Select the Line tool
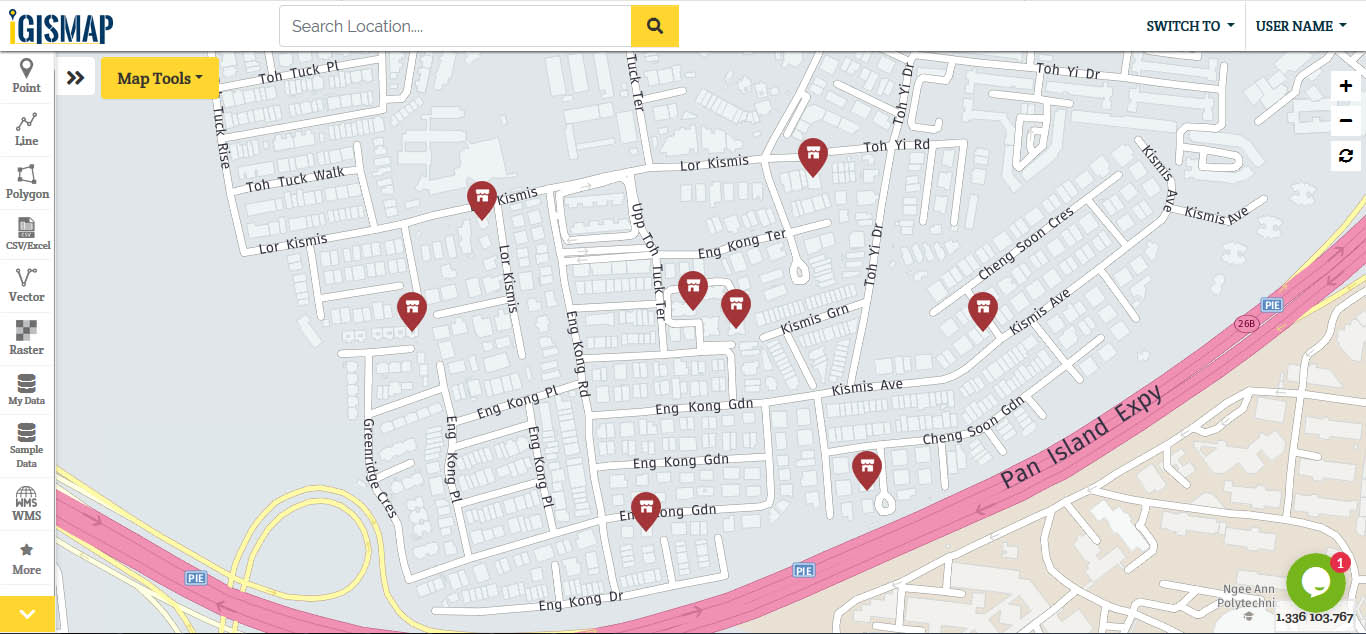 pyautogui.click(x=27, y=128)
